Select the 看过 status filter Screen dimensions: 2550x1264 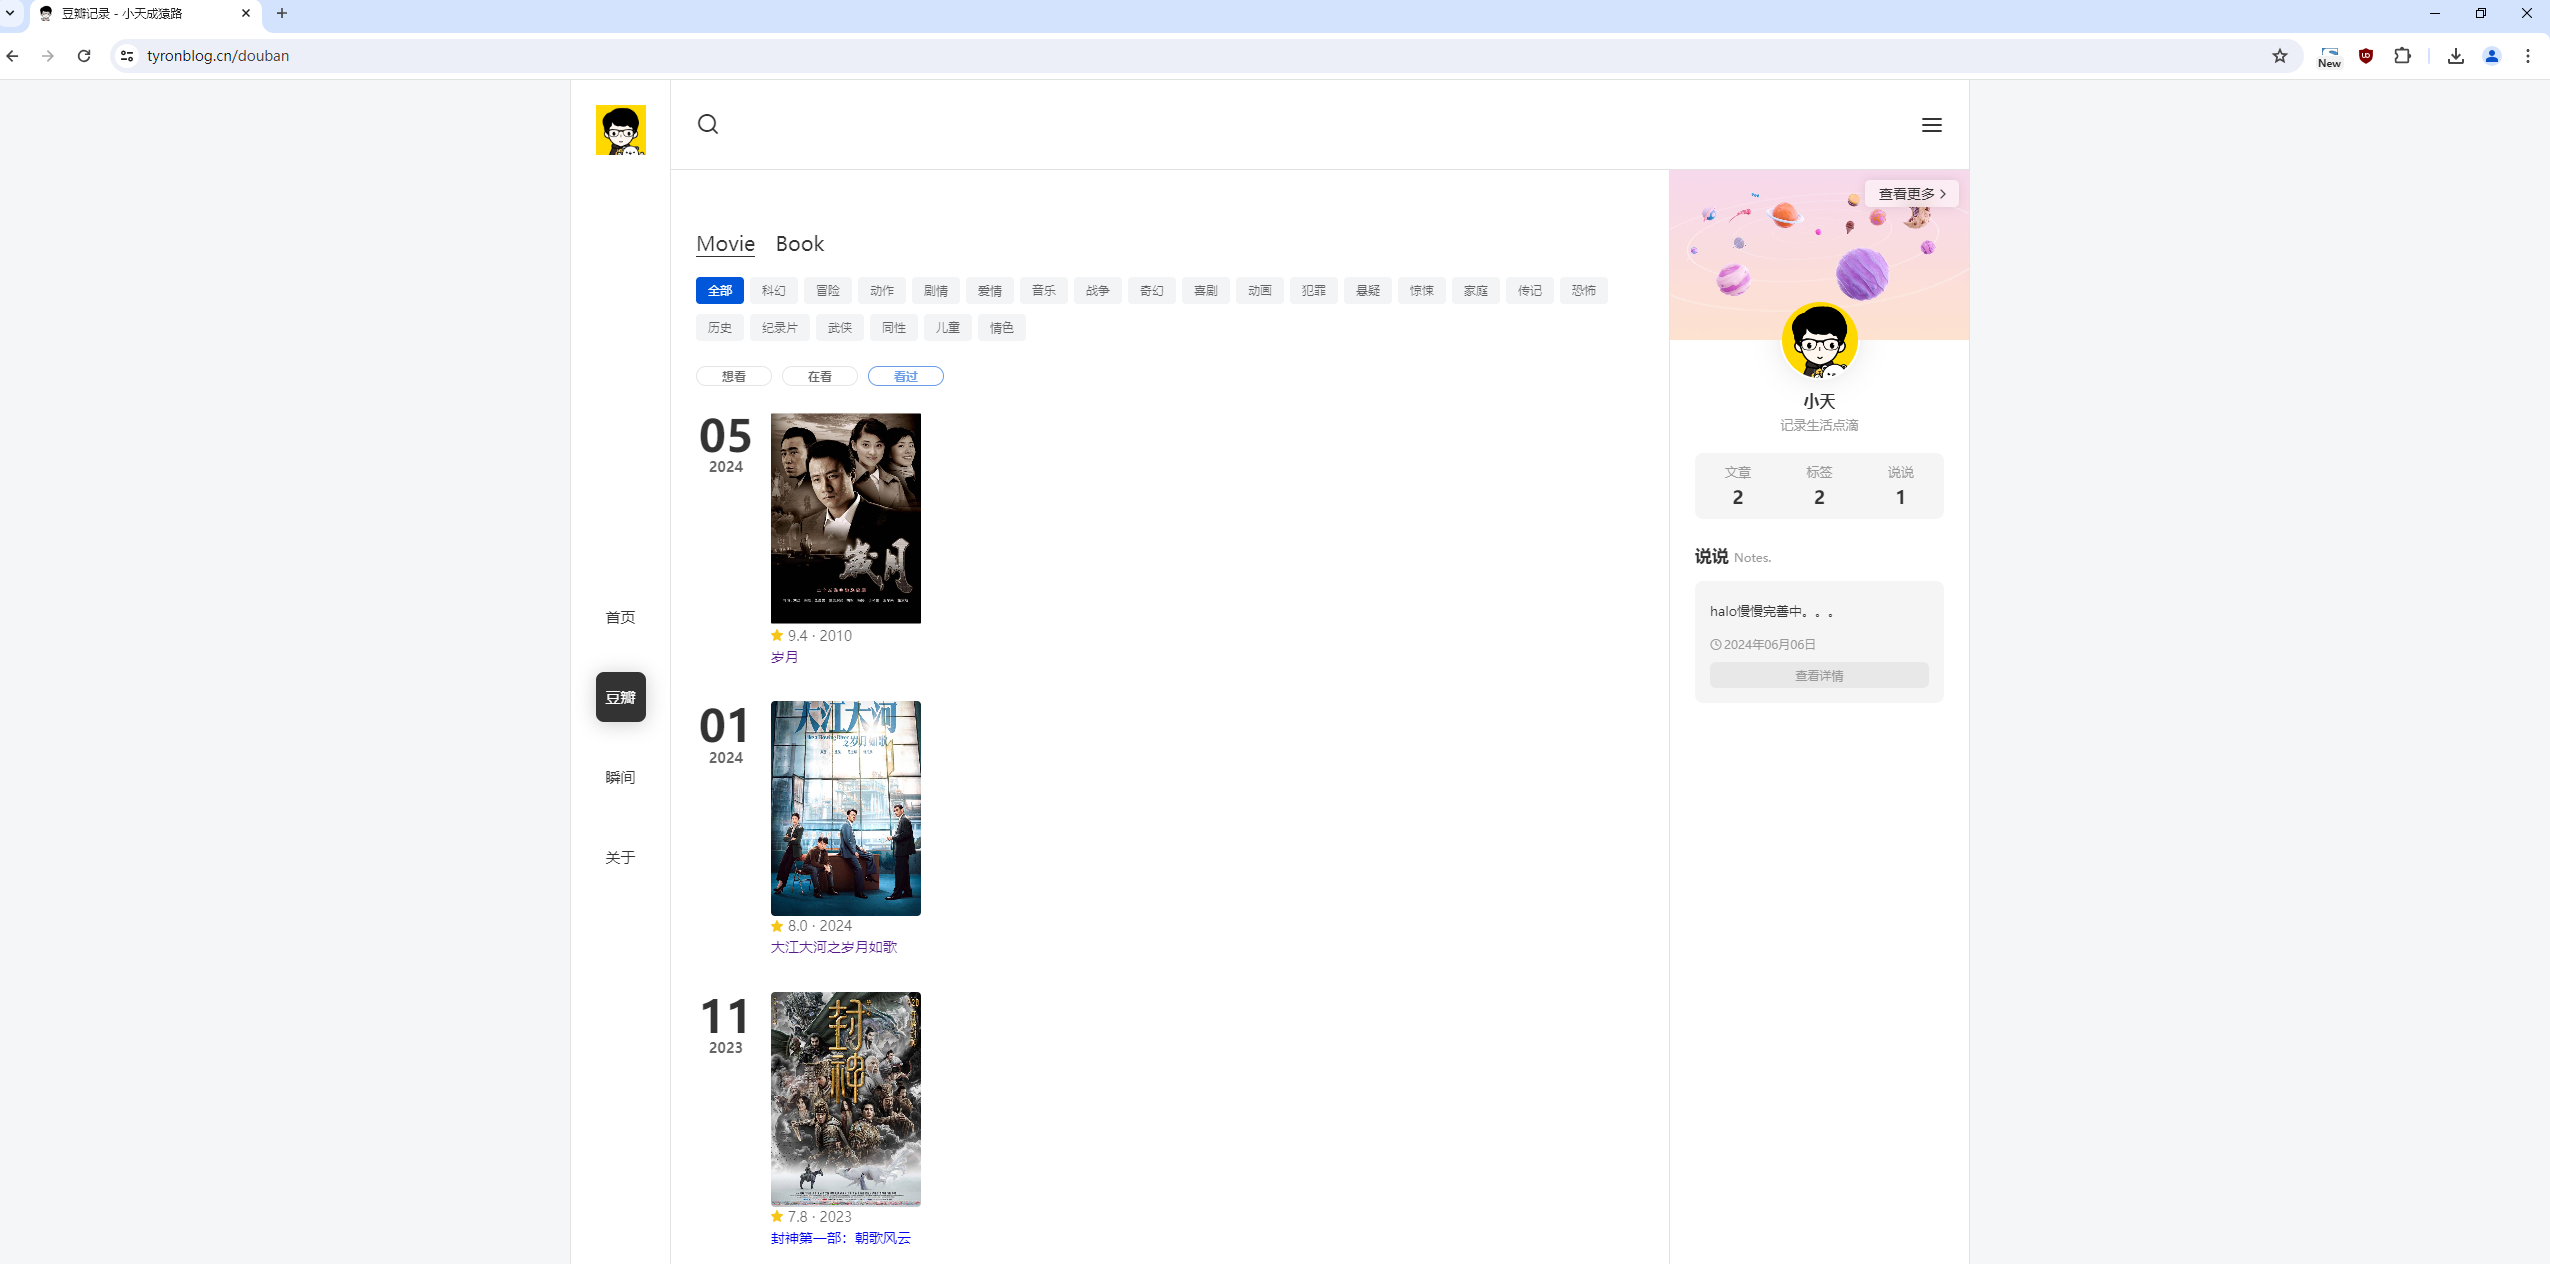click(x=905, y=376)
